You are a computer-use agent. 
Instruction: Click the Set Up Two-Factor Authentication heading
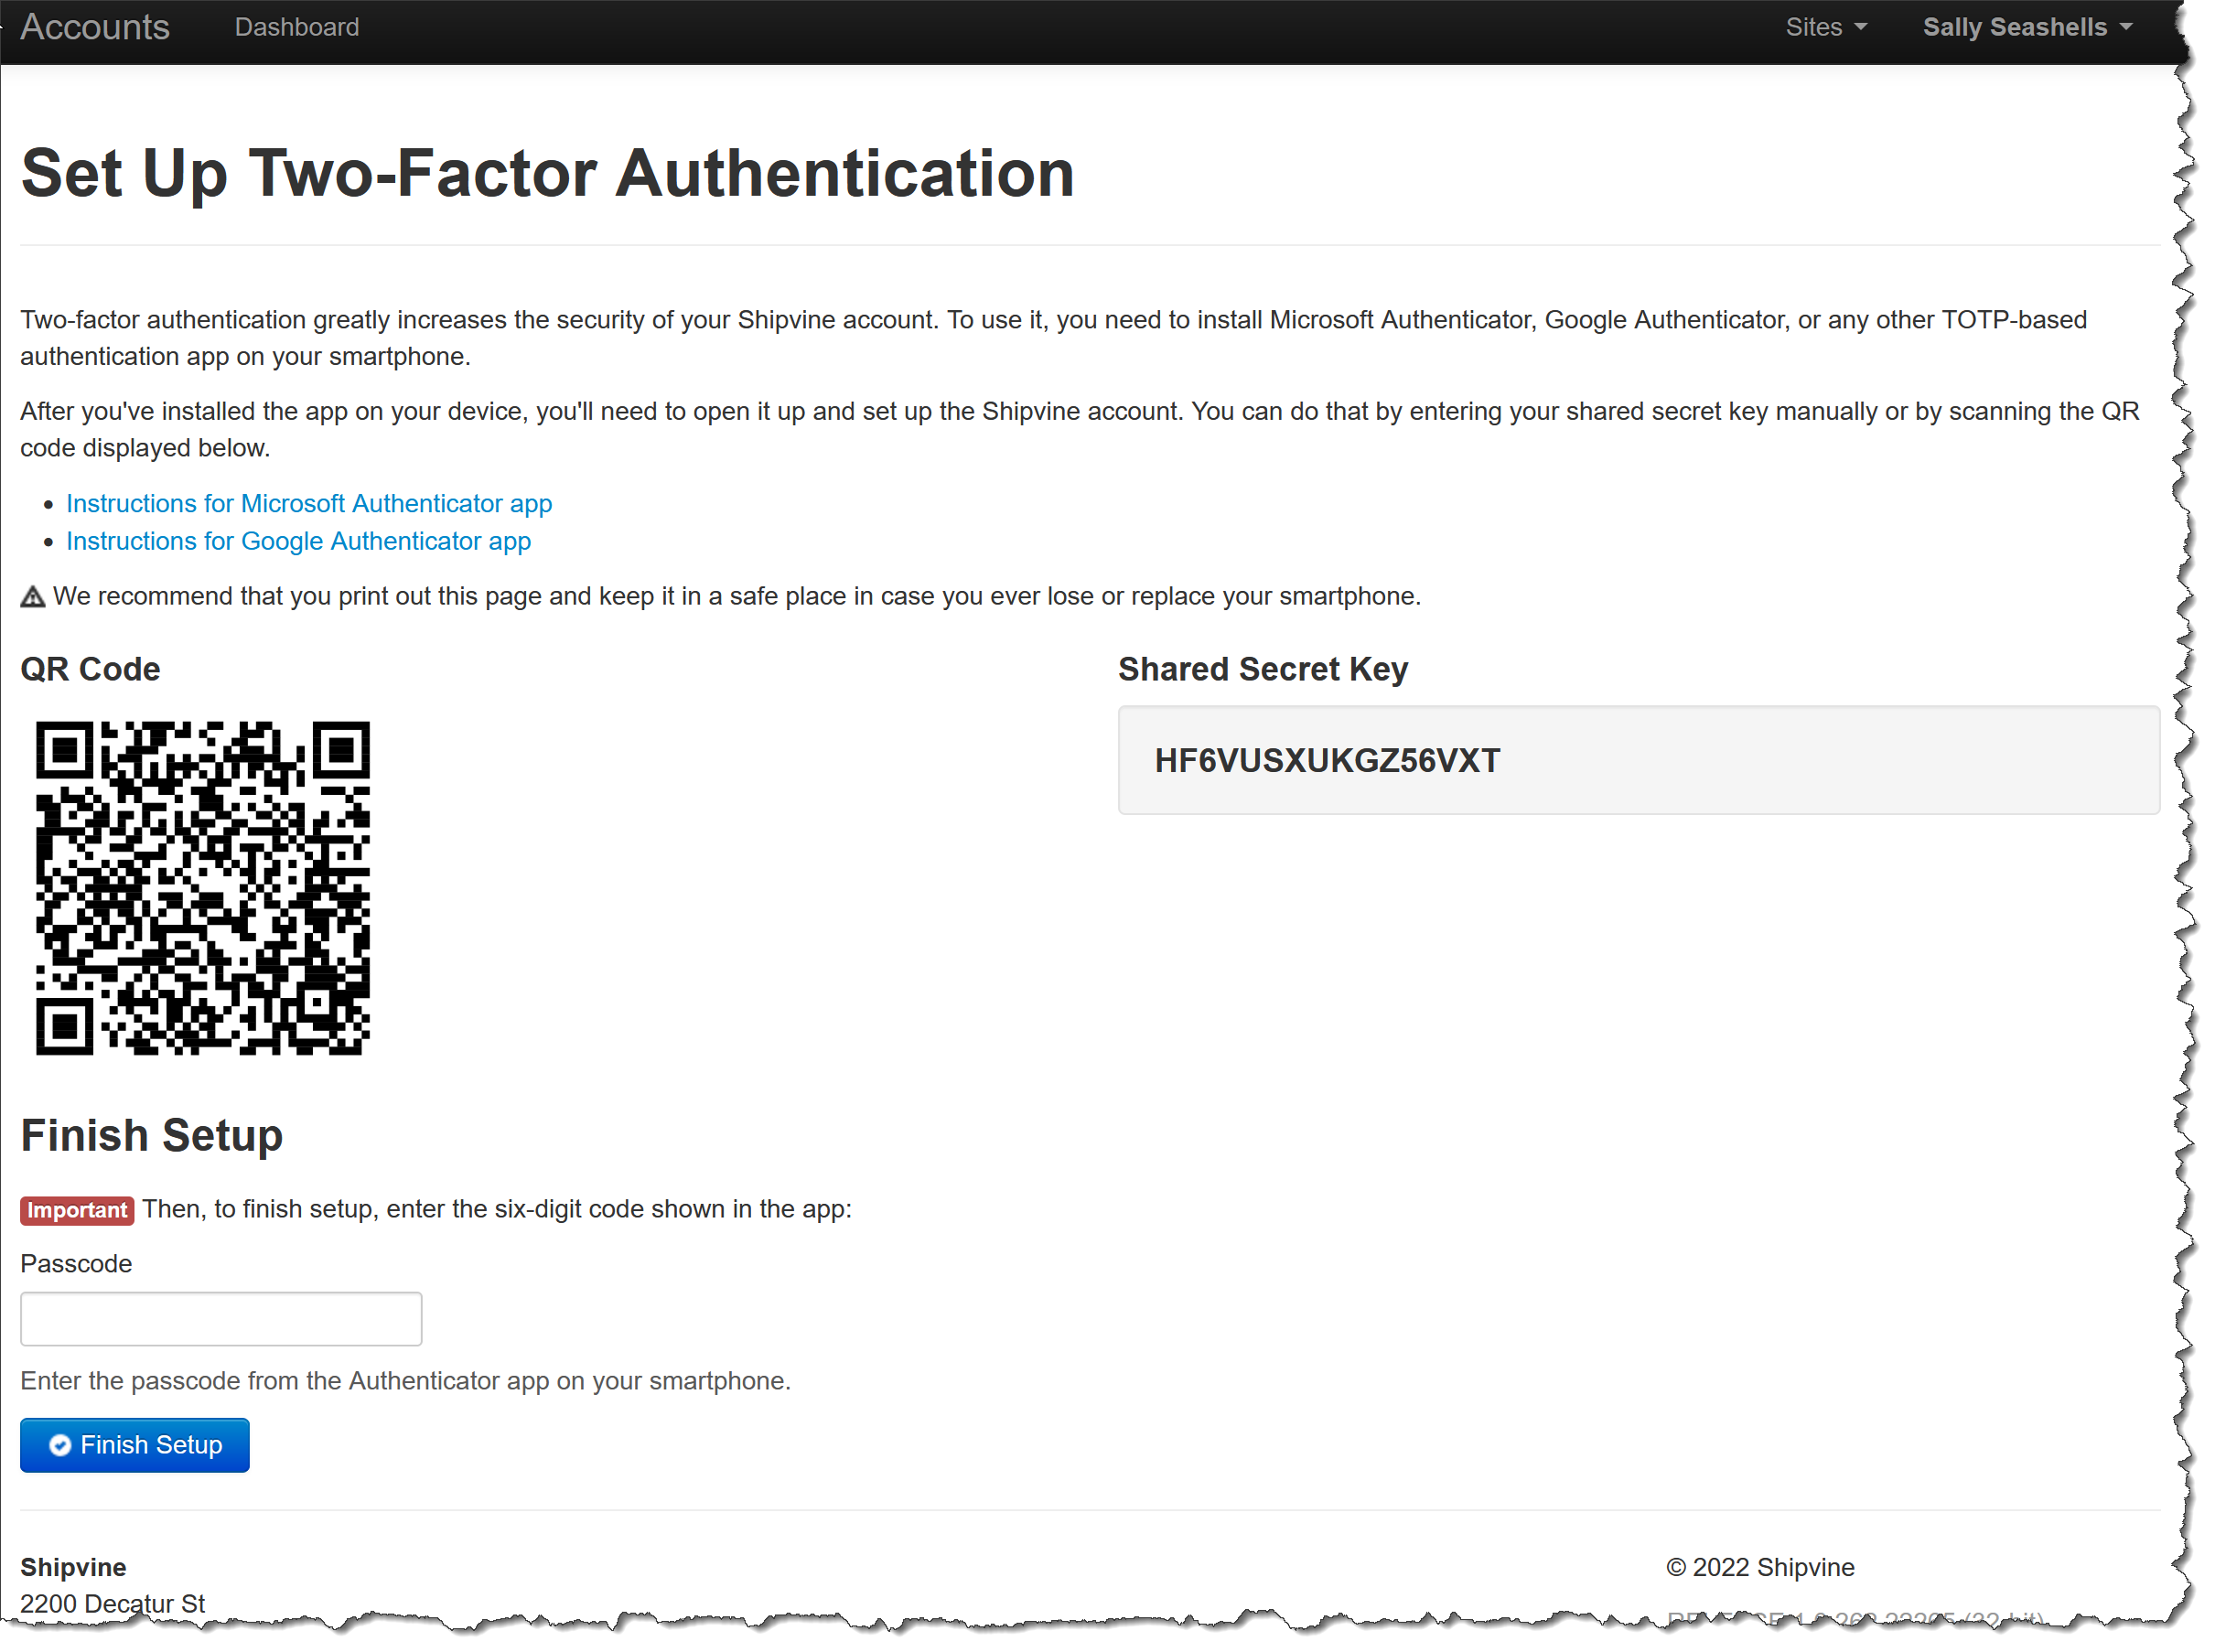[547, 173]
